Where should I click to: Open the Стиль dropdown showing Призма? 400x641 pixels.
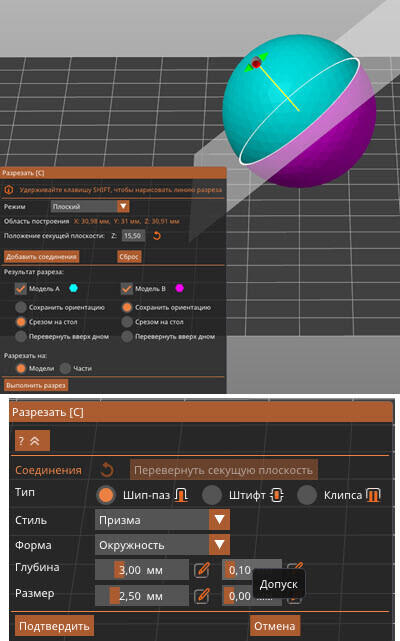click(x=162, y=520)
